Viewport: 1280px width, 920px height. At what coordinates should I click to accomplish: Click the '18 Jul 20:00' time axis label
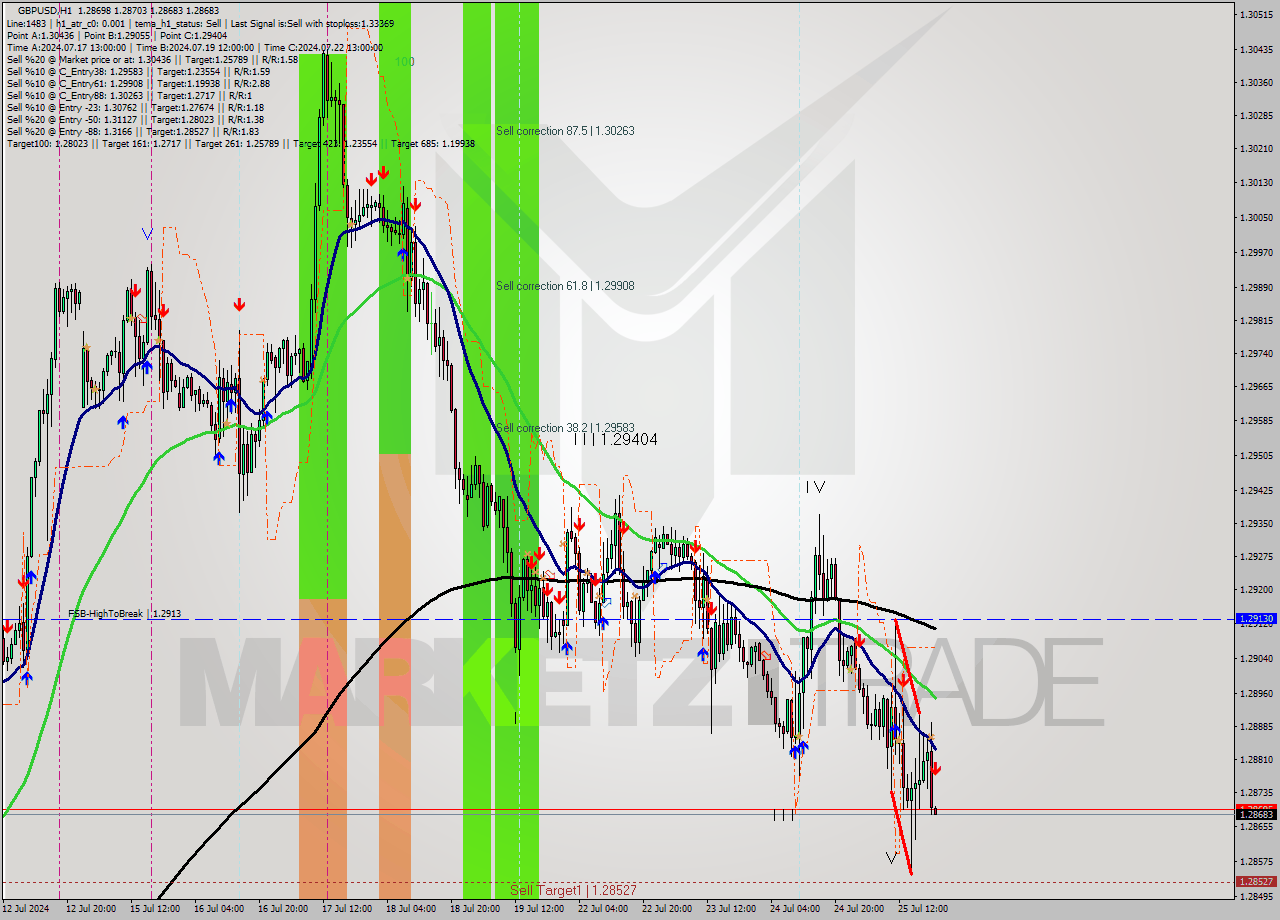tap(475, 909)
